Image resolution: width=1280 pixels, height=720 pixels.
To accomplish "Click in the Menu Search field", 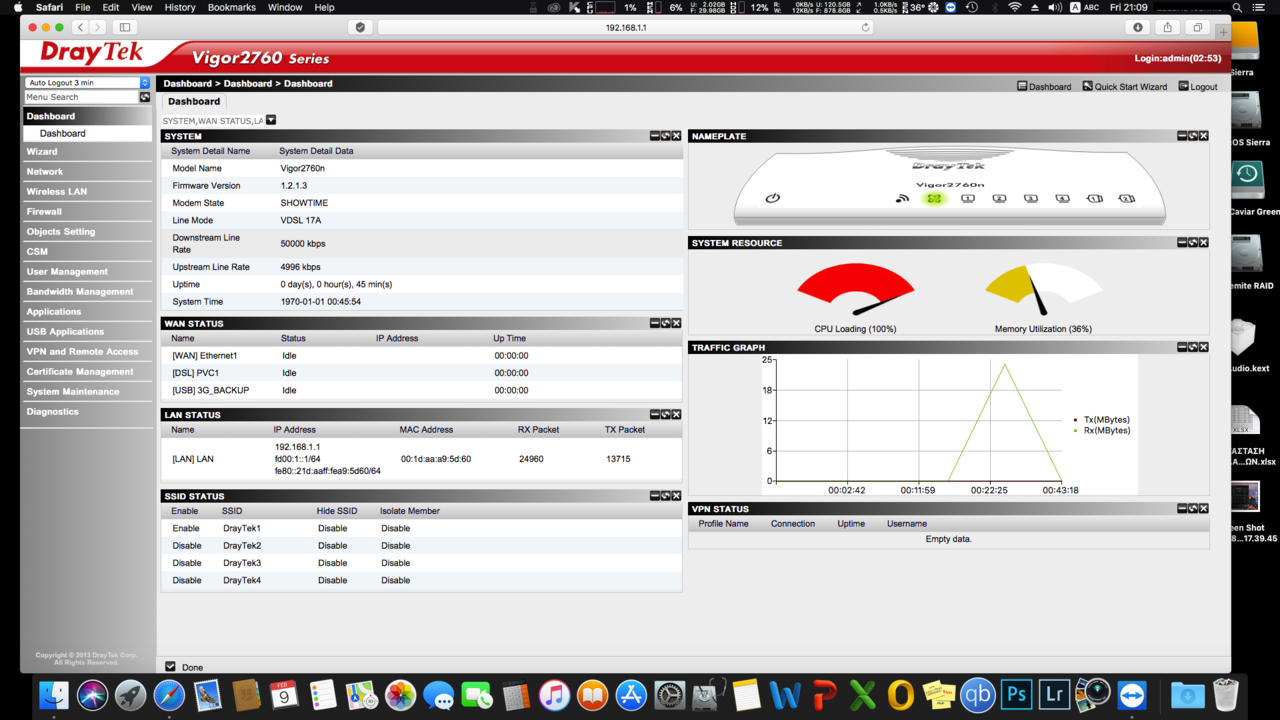I will [81, 97].
